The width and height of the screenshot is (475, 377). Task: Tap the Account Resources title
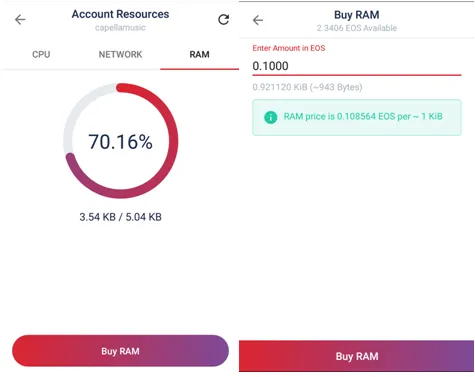[x=120, y=14]
